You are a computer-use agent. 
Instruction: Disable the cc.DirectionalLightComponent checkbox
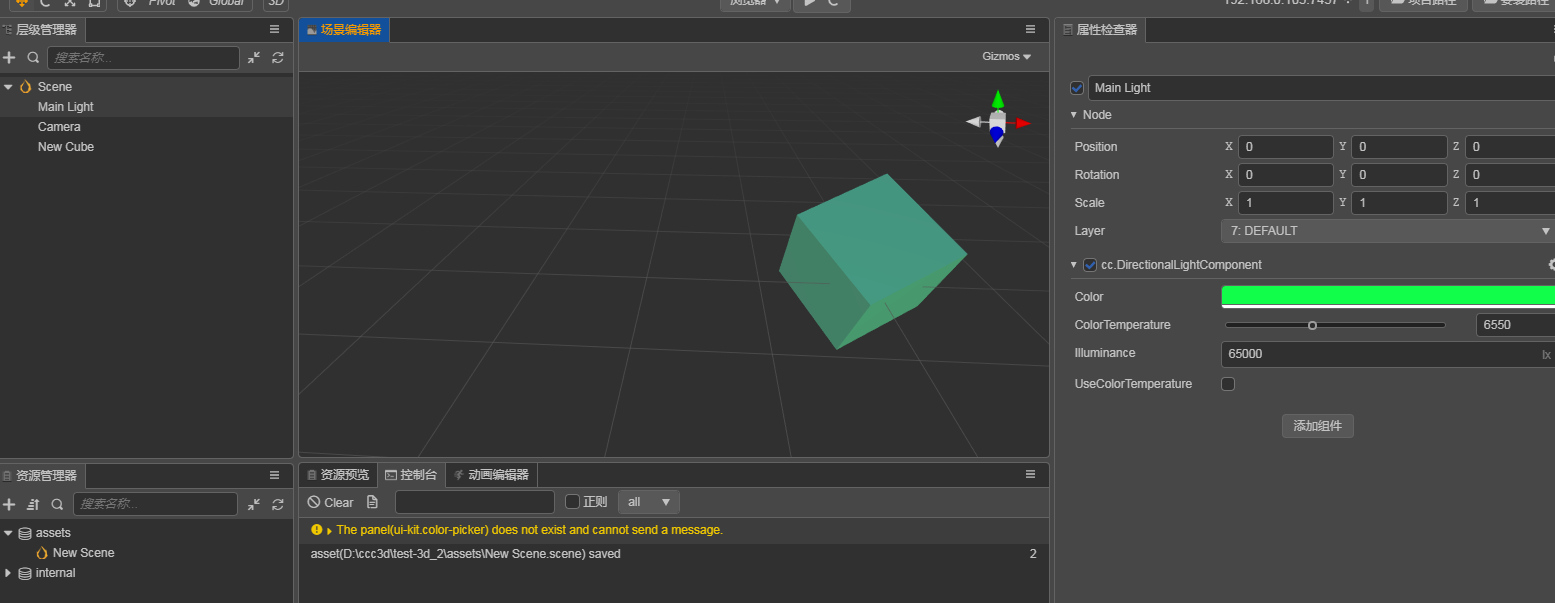(1090, 265)
